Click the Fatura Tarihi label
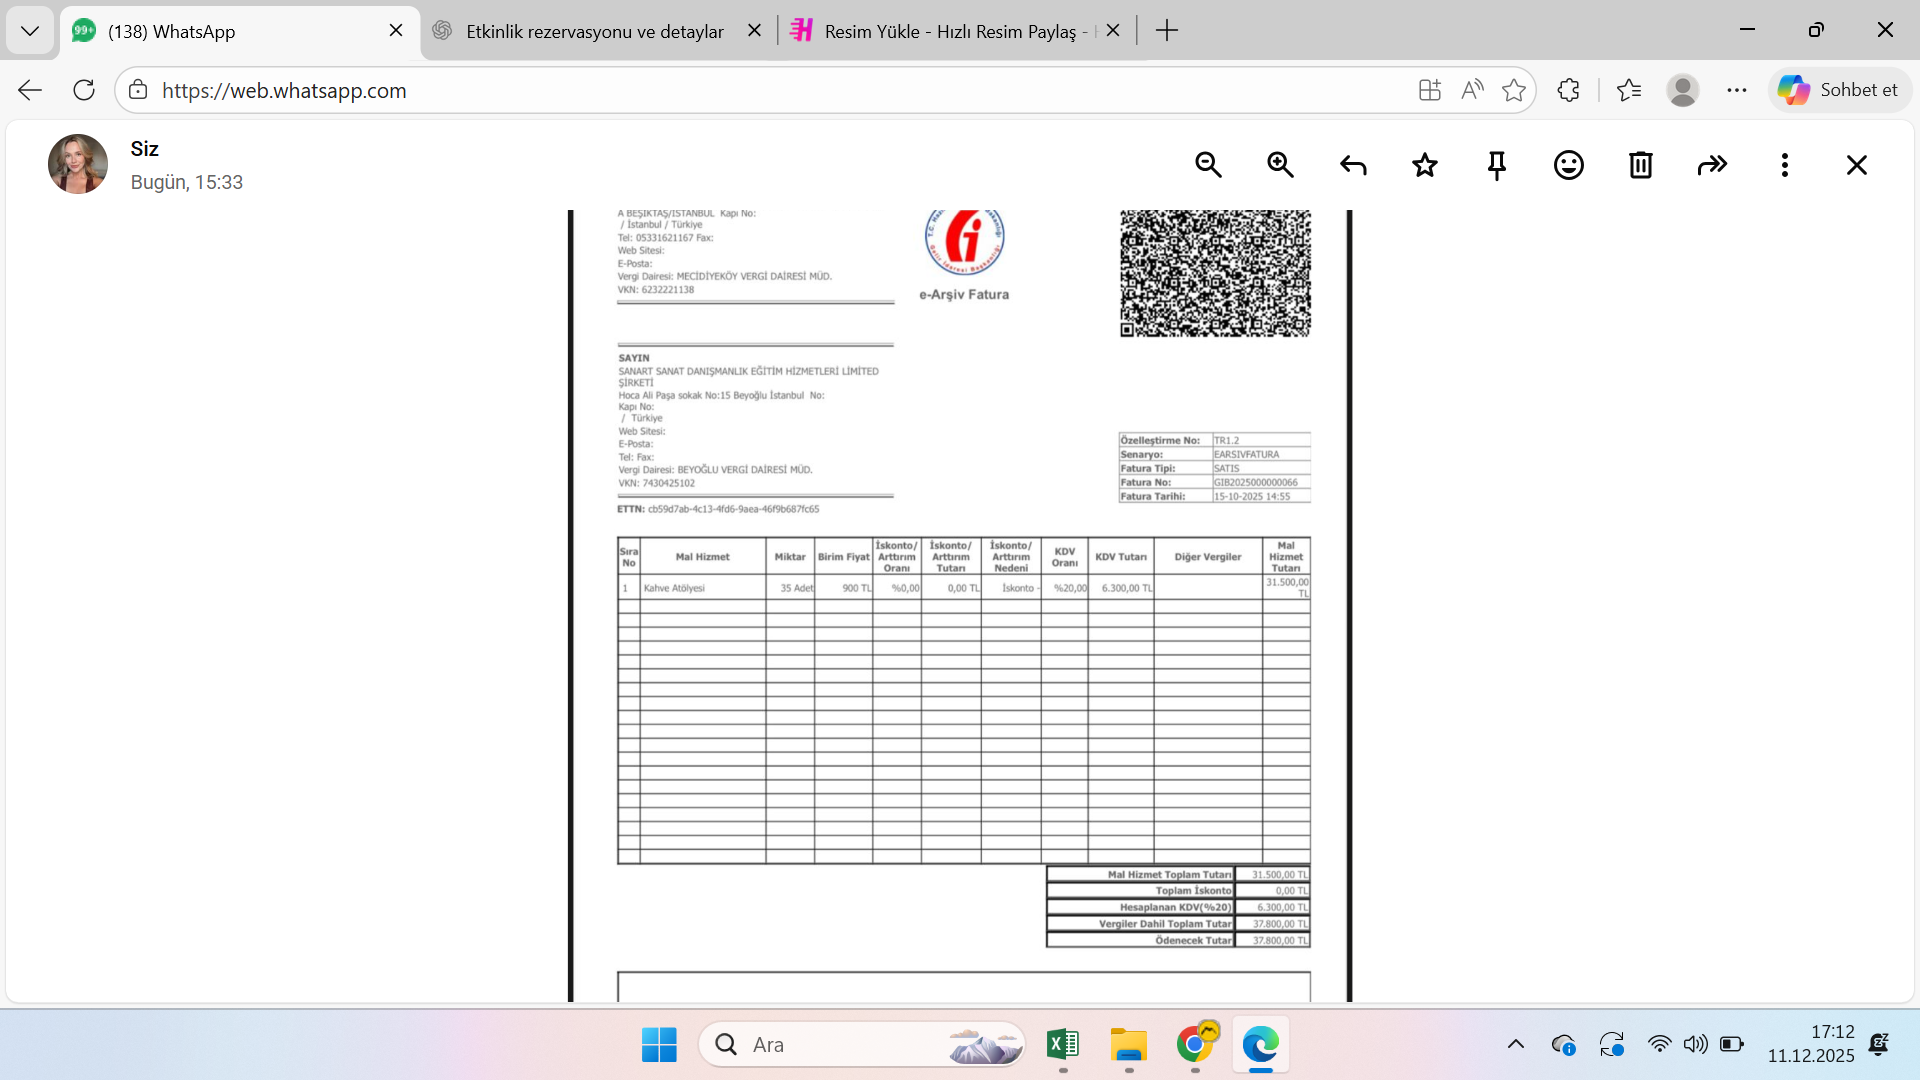Viewport: 1920px width, 1080px height. click(x=1153, y=496)
